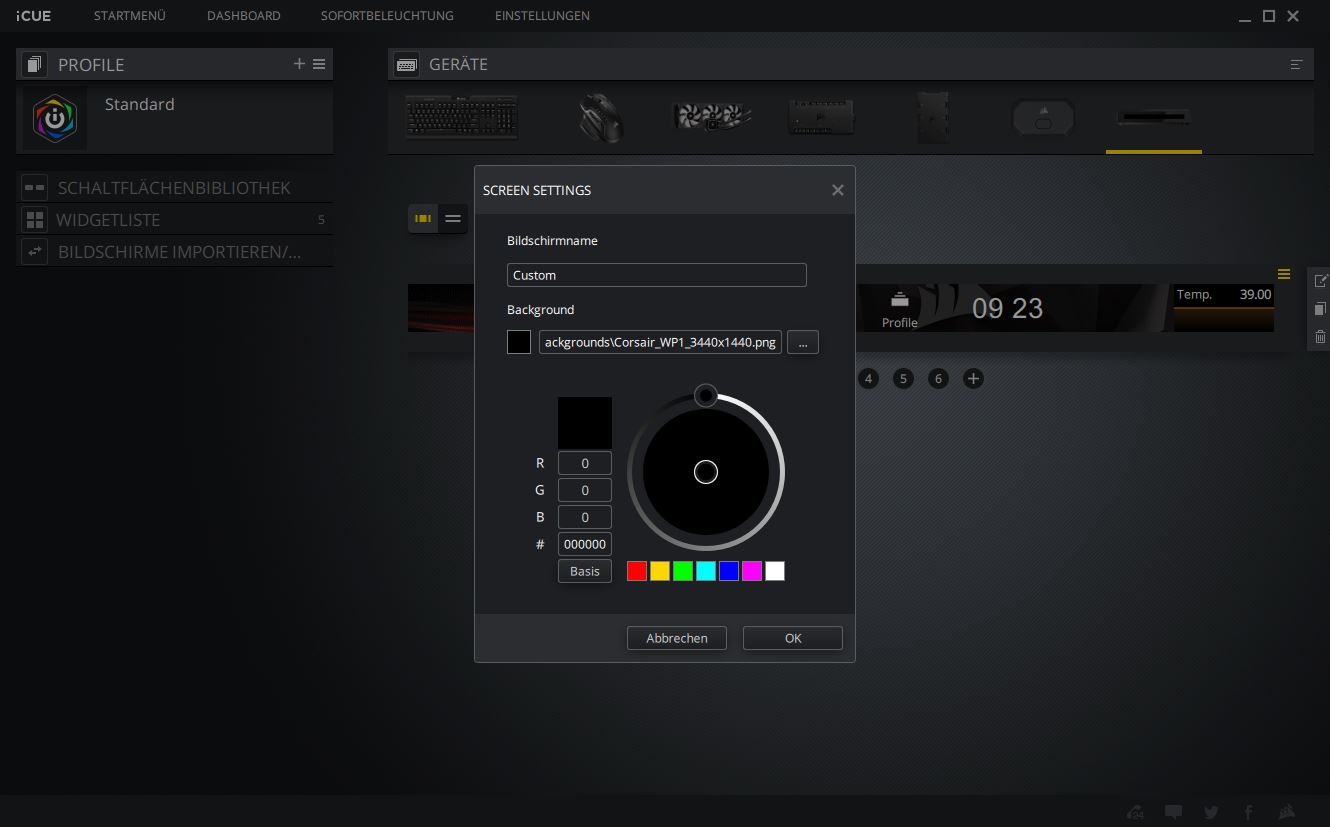This screenshot has height=827, width=1330.
Task: Click the Abbrechen button
Action: (x=677, y=638)
